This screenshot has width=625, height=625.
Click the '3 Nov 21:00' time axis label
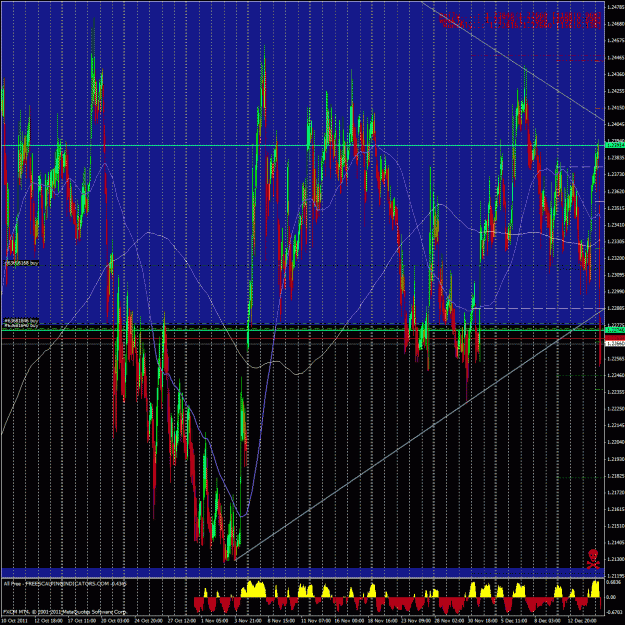point(247,621)
